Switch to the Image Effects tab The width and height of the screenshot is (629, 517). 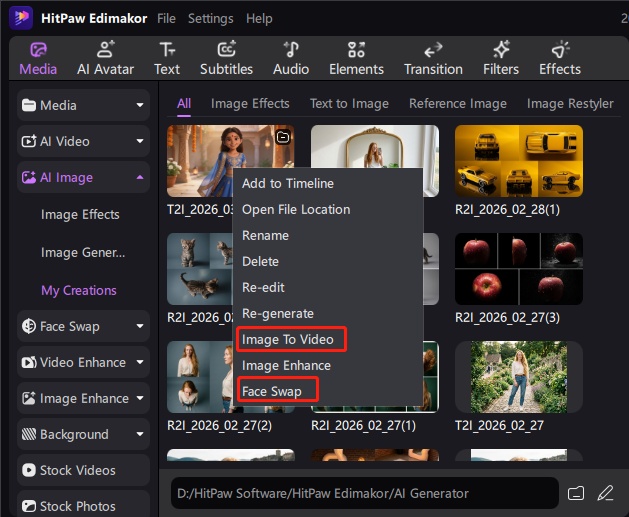click(x=250, y=103)
